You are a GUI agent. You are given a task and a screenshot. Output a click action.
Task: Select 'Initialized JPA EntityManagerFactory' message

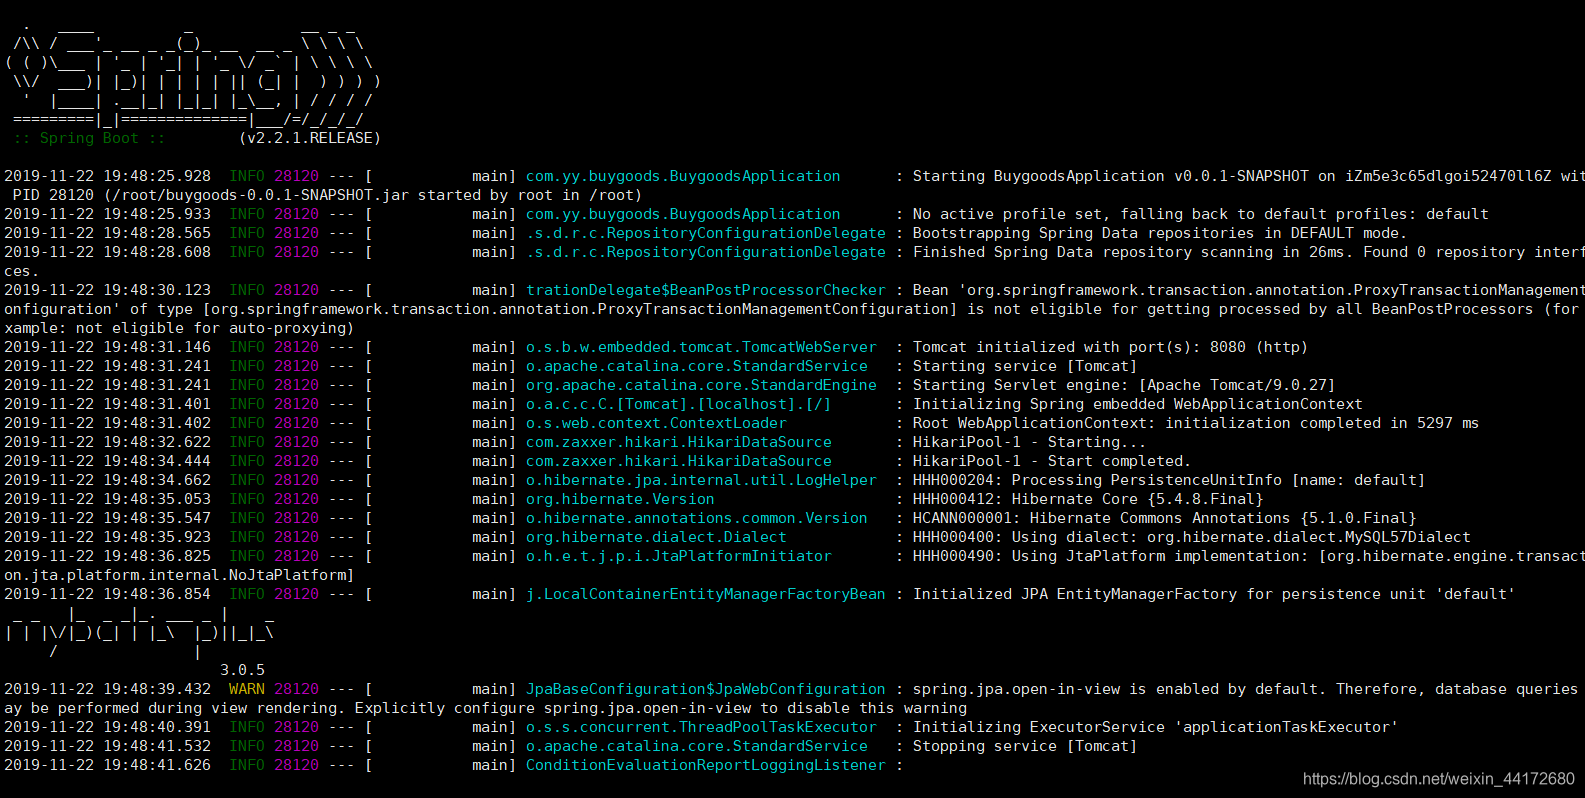(1213, 594)
